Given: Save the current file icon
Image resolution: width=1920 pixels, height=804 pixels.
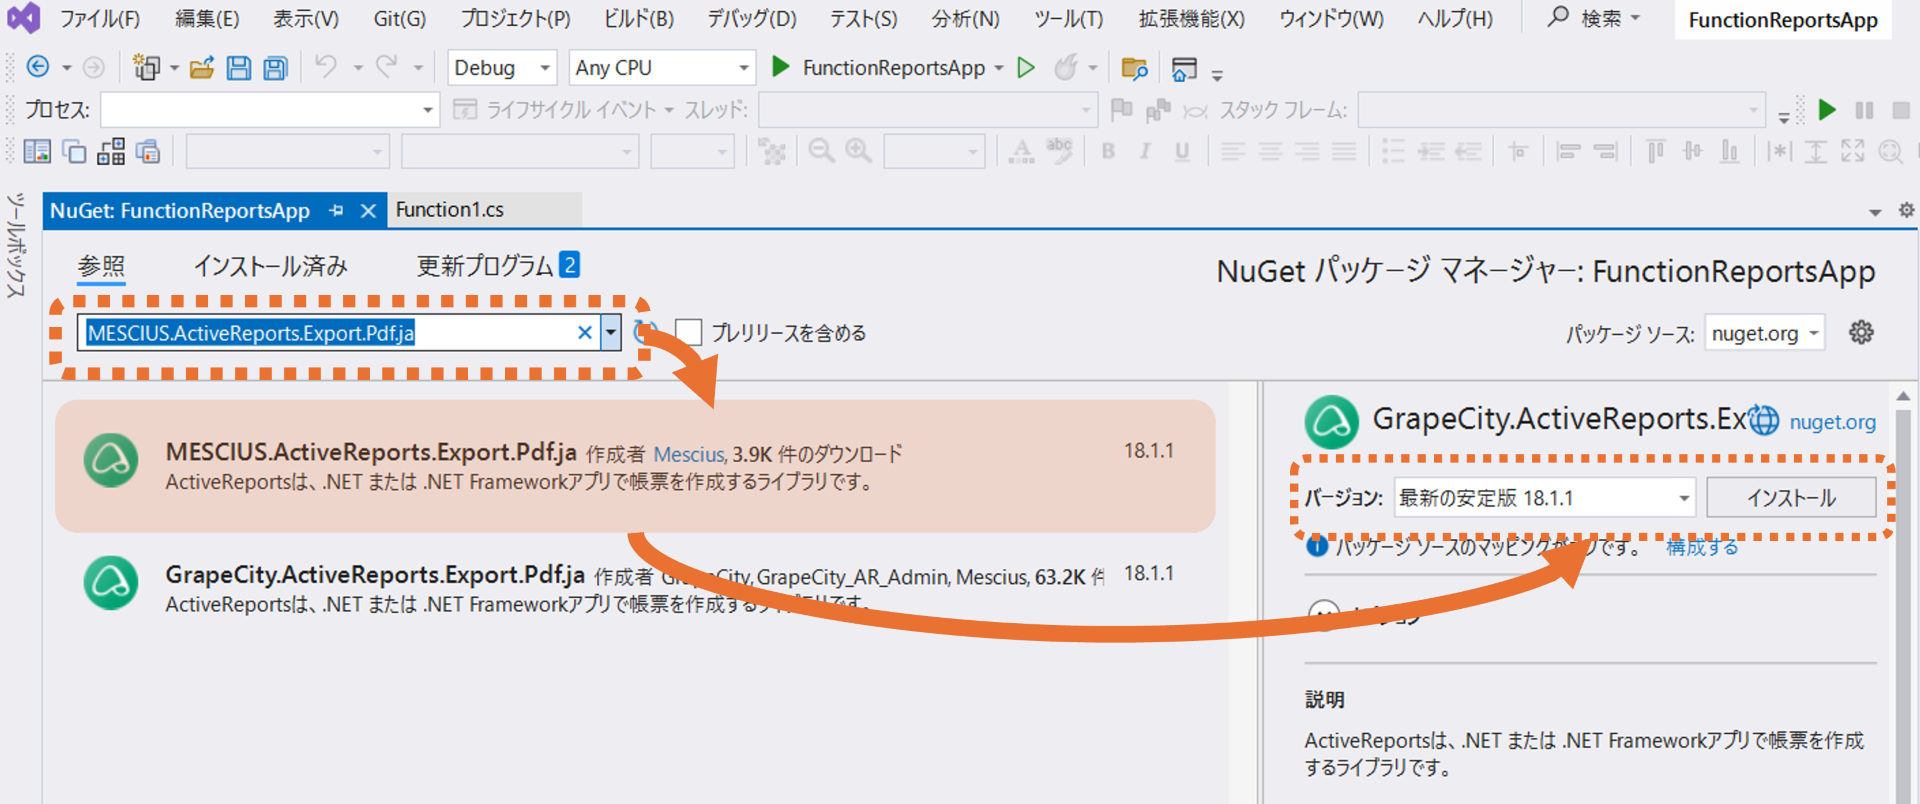Looking at the screenshot, I should point(238,67).
